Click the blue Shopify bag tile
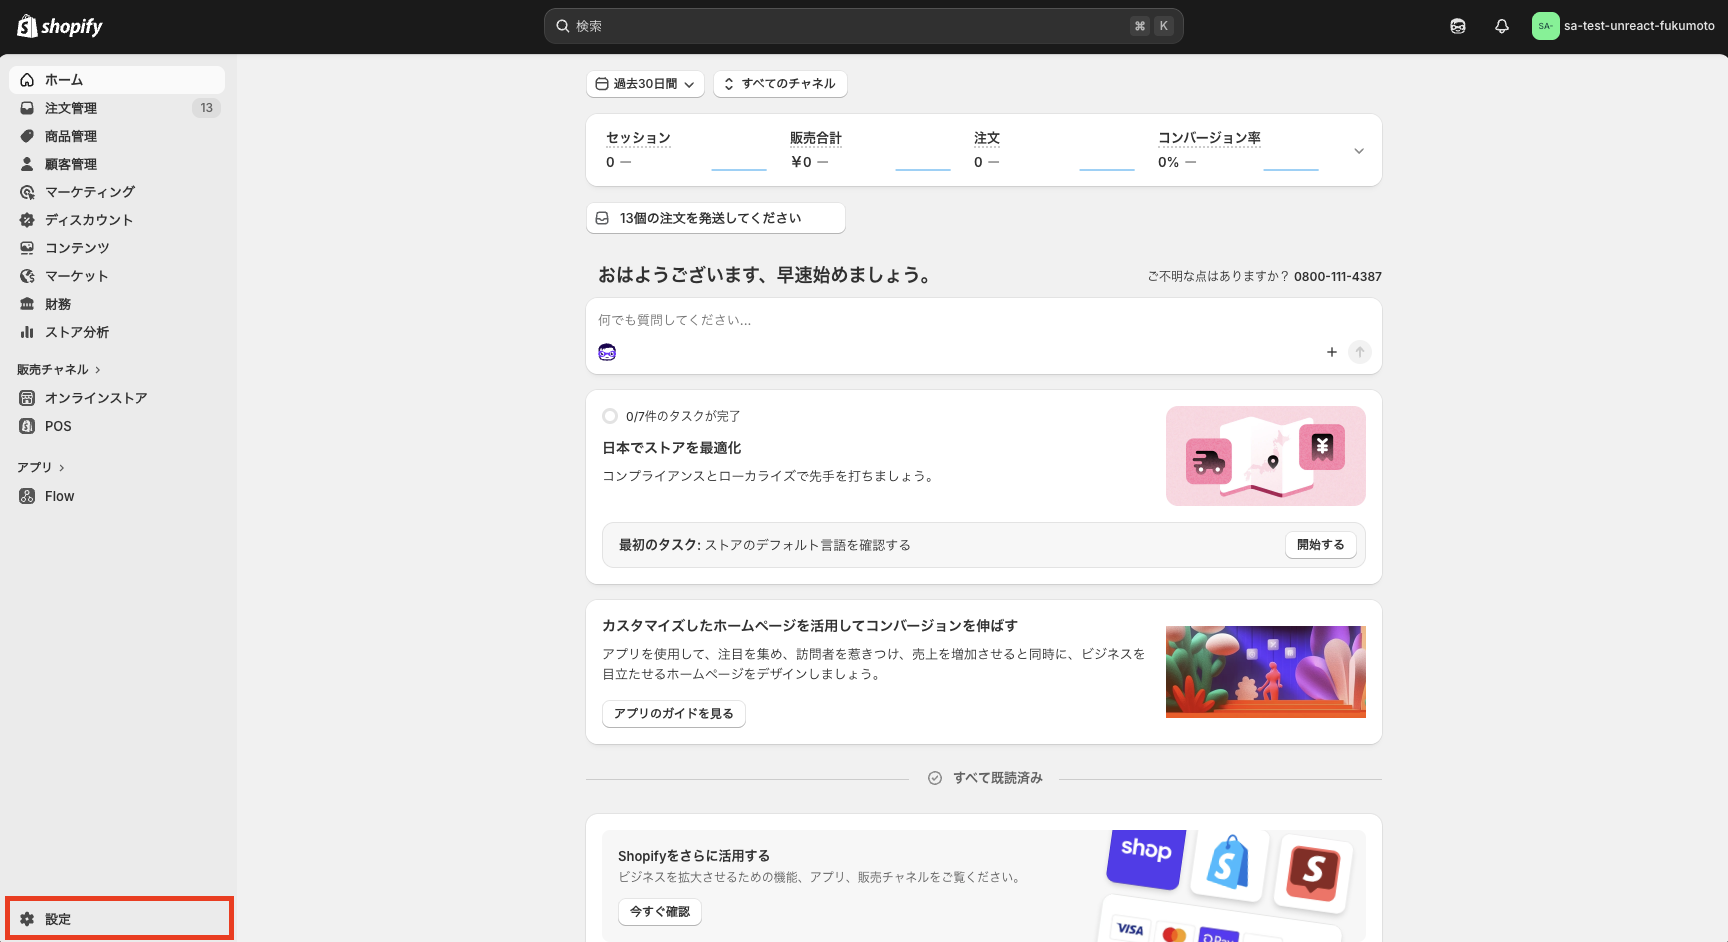Viewport: 1728px width, 942px height. coord(1228,864)
